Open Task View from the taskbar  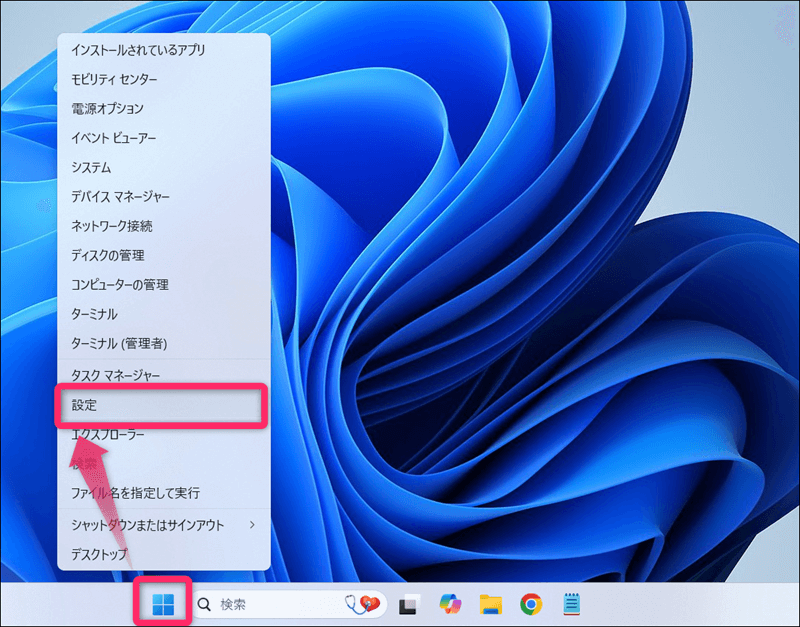pyautogui.click(x=408, y=604)
